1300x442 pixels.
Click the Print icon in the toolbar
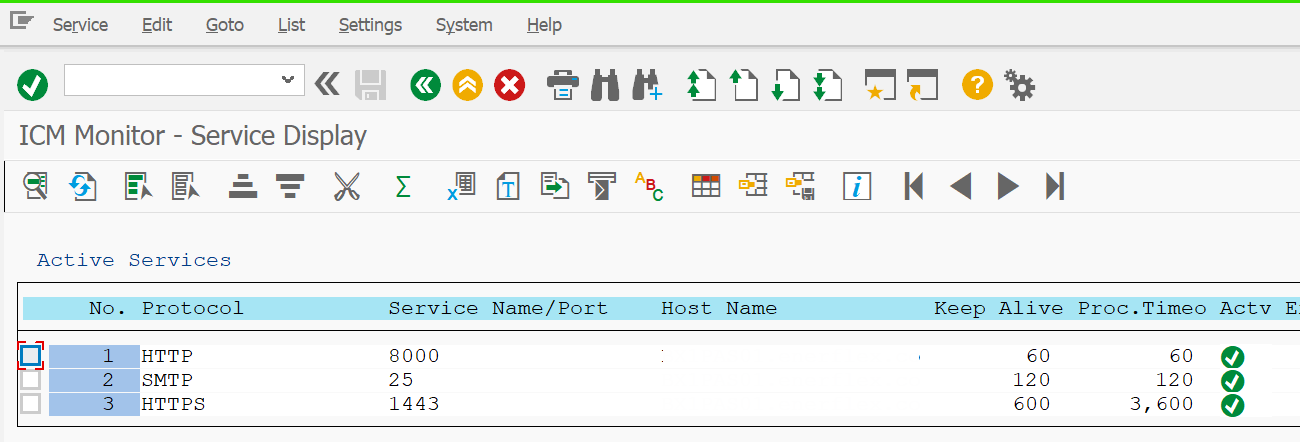click(x=563, y=85)
